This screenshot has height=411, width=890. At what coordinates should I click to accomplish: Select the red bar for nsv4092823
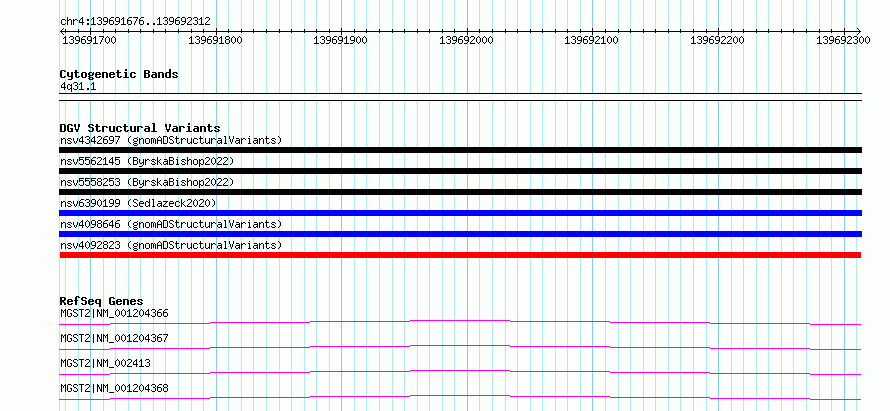[460, 255]
